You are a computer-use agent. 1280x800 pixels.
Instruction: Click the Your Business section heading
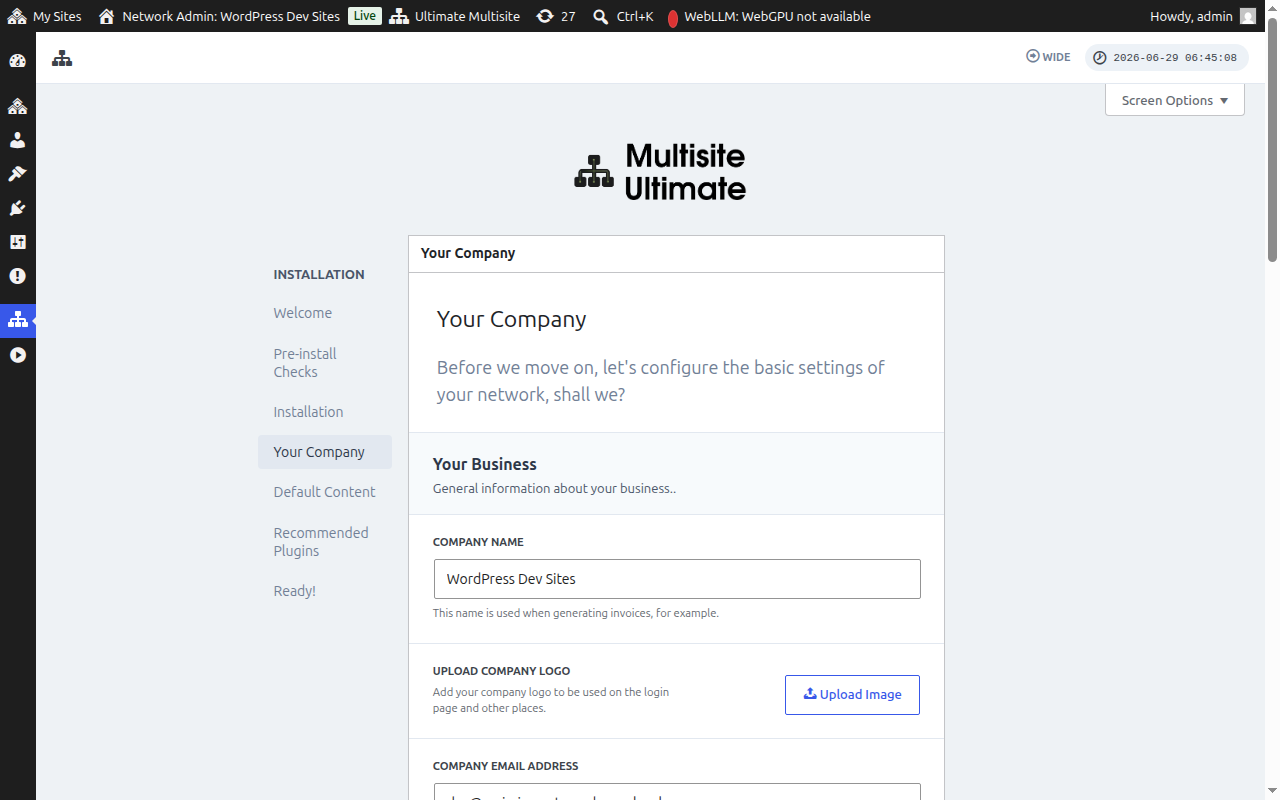point(485,464)
